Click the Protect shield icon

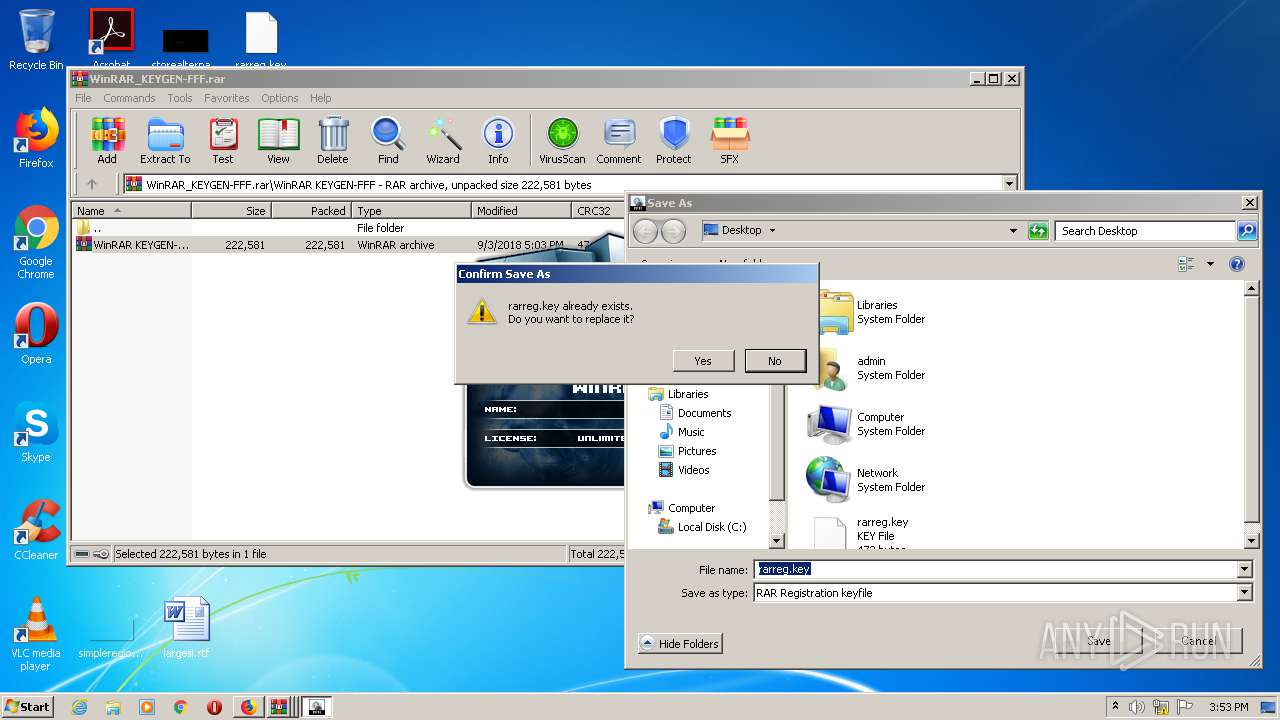click(x=674, y=141)
